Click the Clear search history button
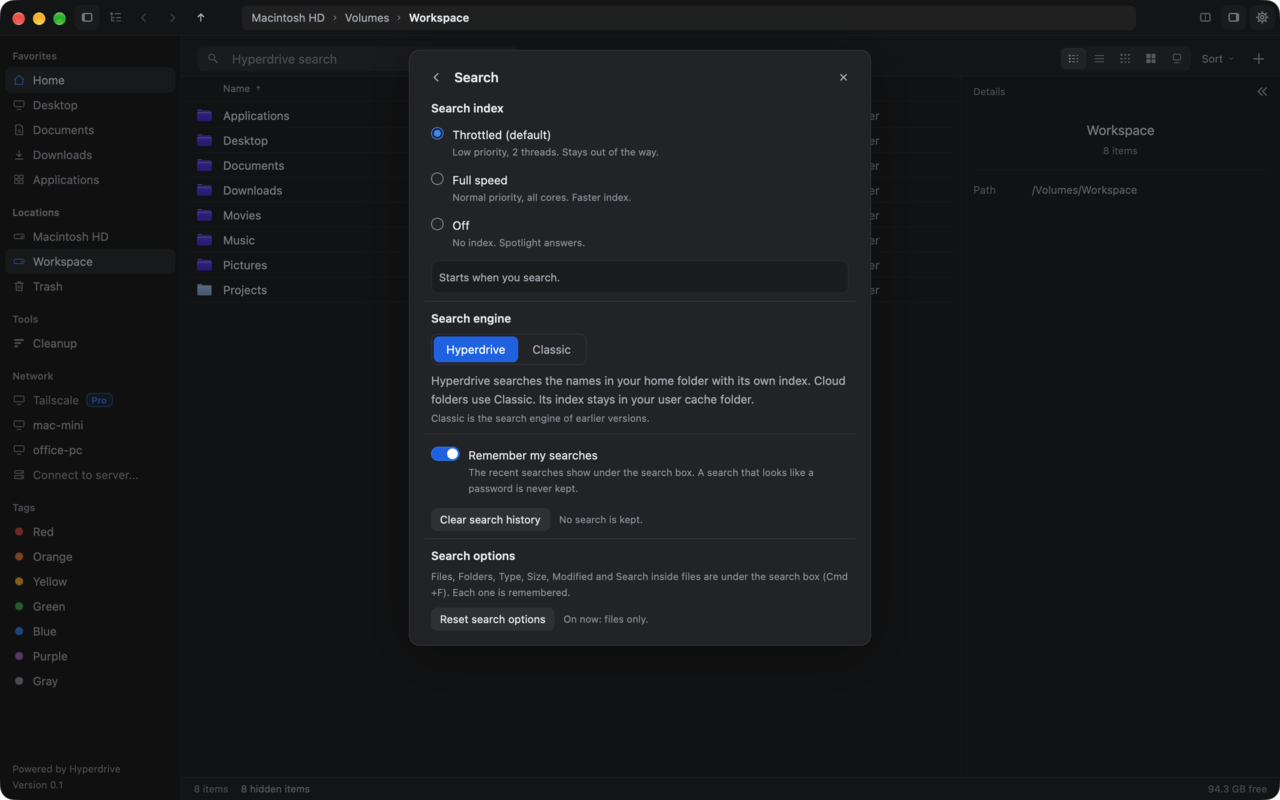Image resolution: width=1280 pixels, height=800 pixels. 490,519
